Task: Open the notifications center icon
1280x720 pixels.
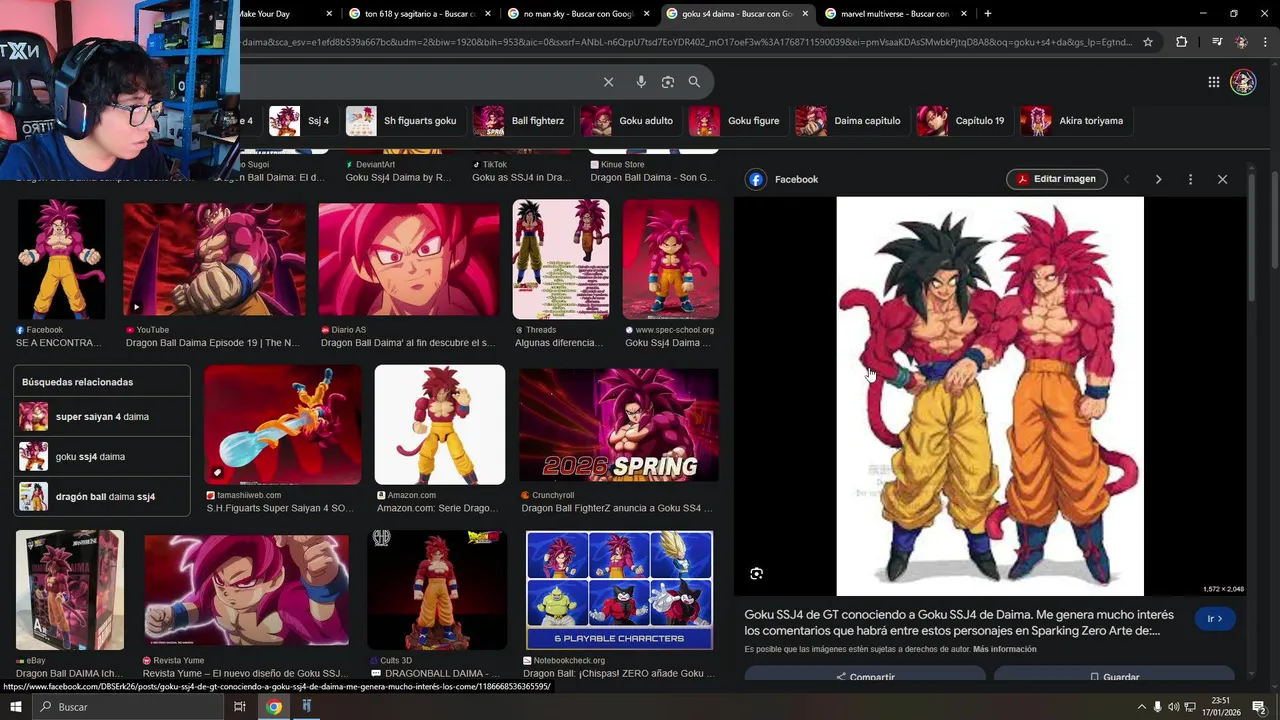Action: click(1259, 707)
